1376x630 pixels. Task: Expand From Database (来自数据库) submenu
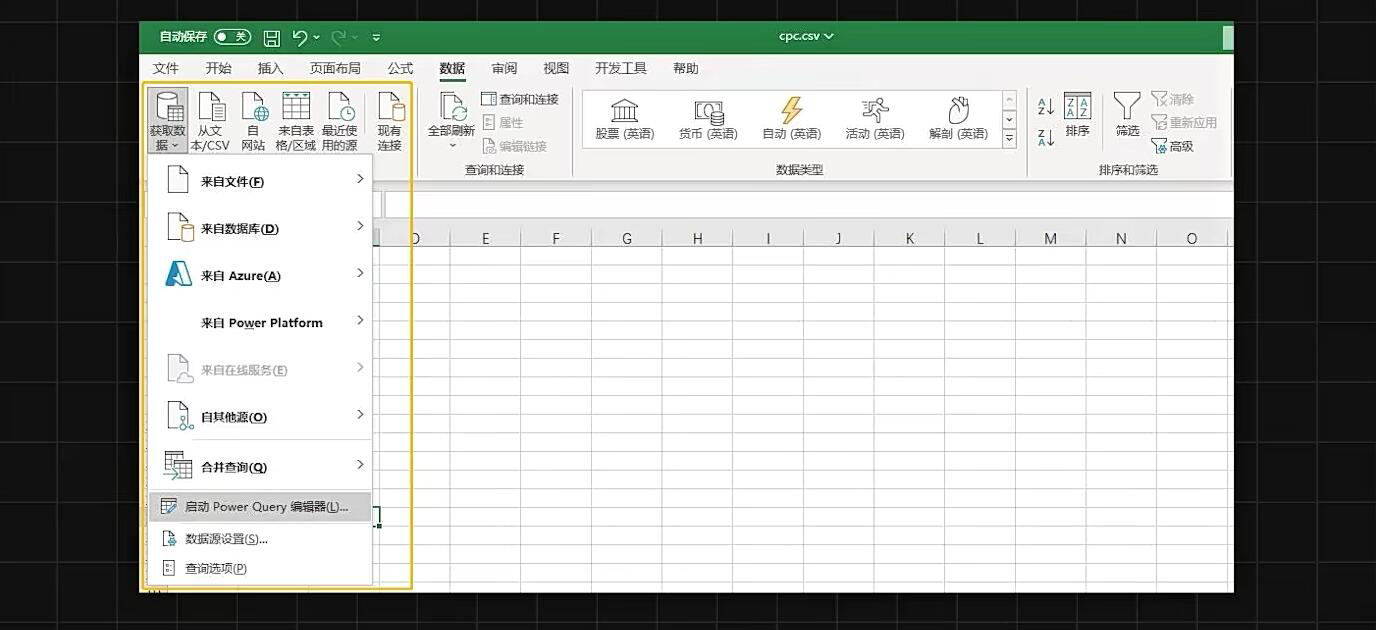pos(259,227)
